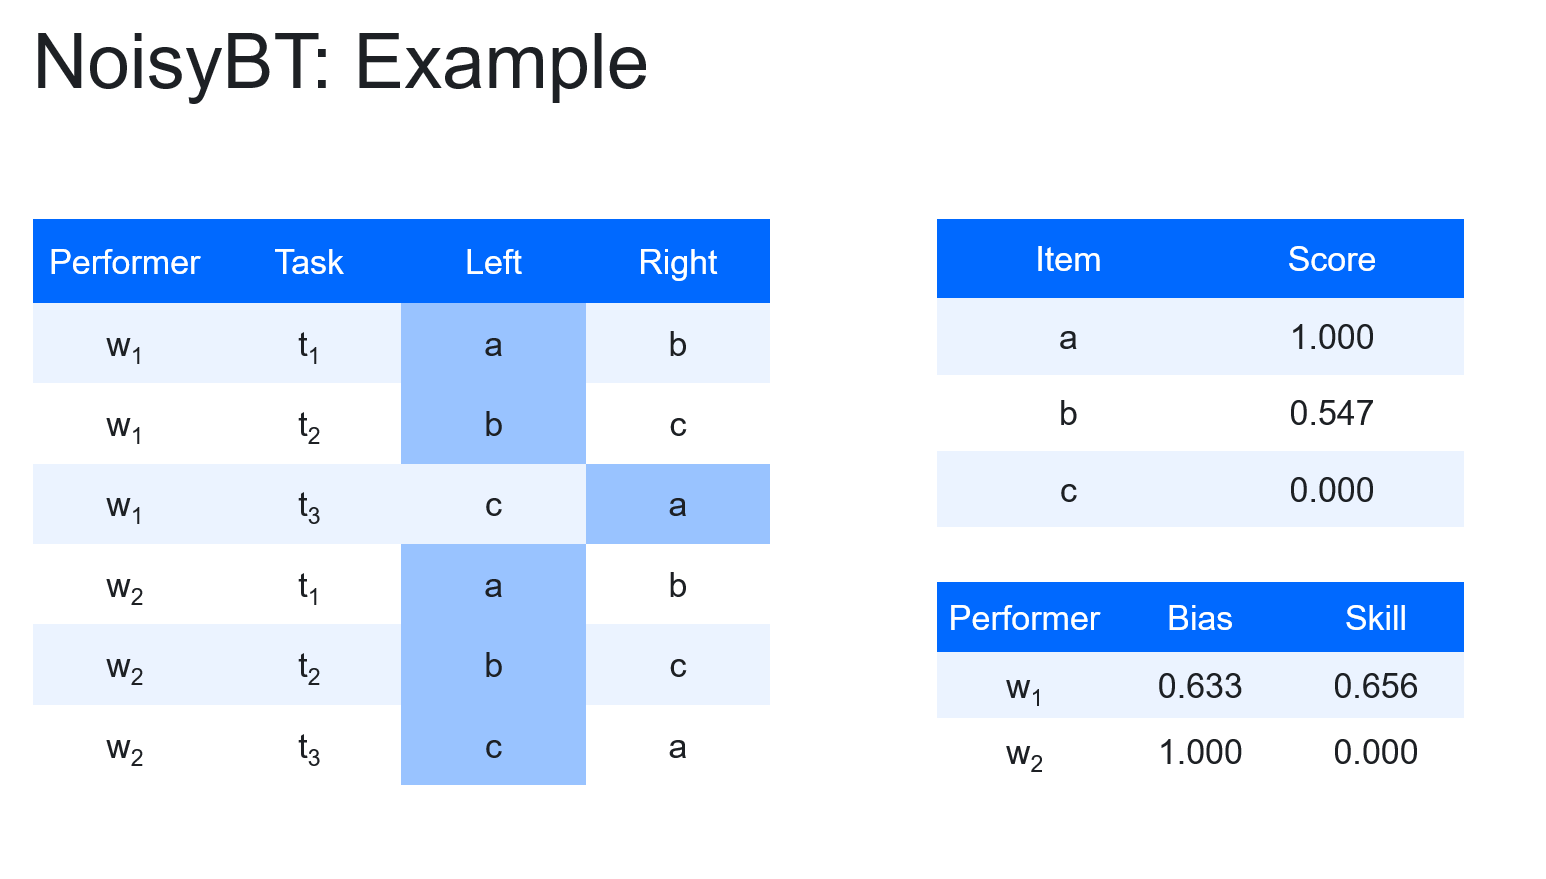Click the w1 cell in the Bias table

tap(1024, 688)
